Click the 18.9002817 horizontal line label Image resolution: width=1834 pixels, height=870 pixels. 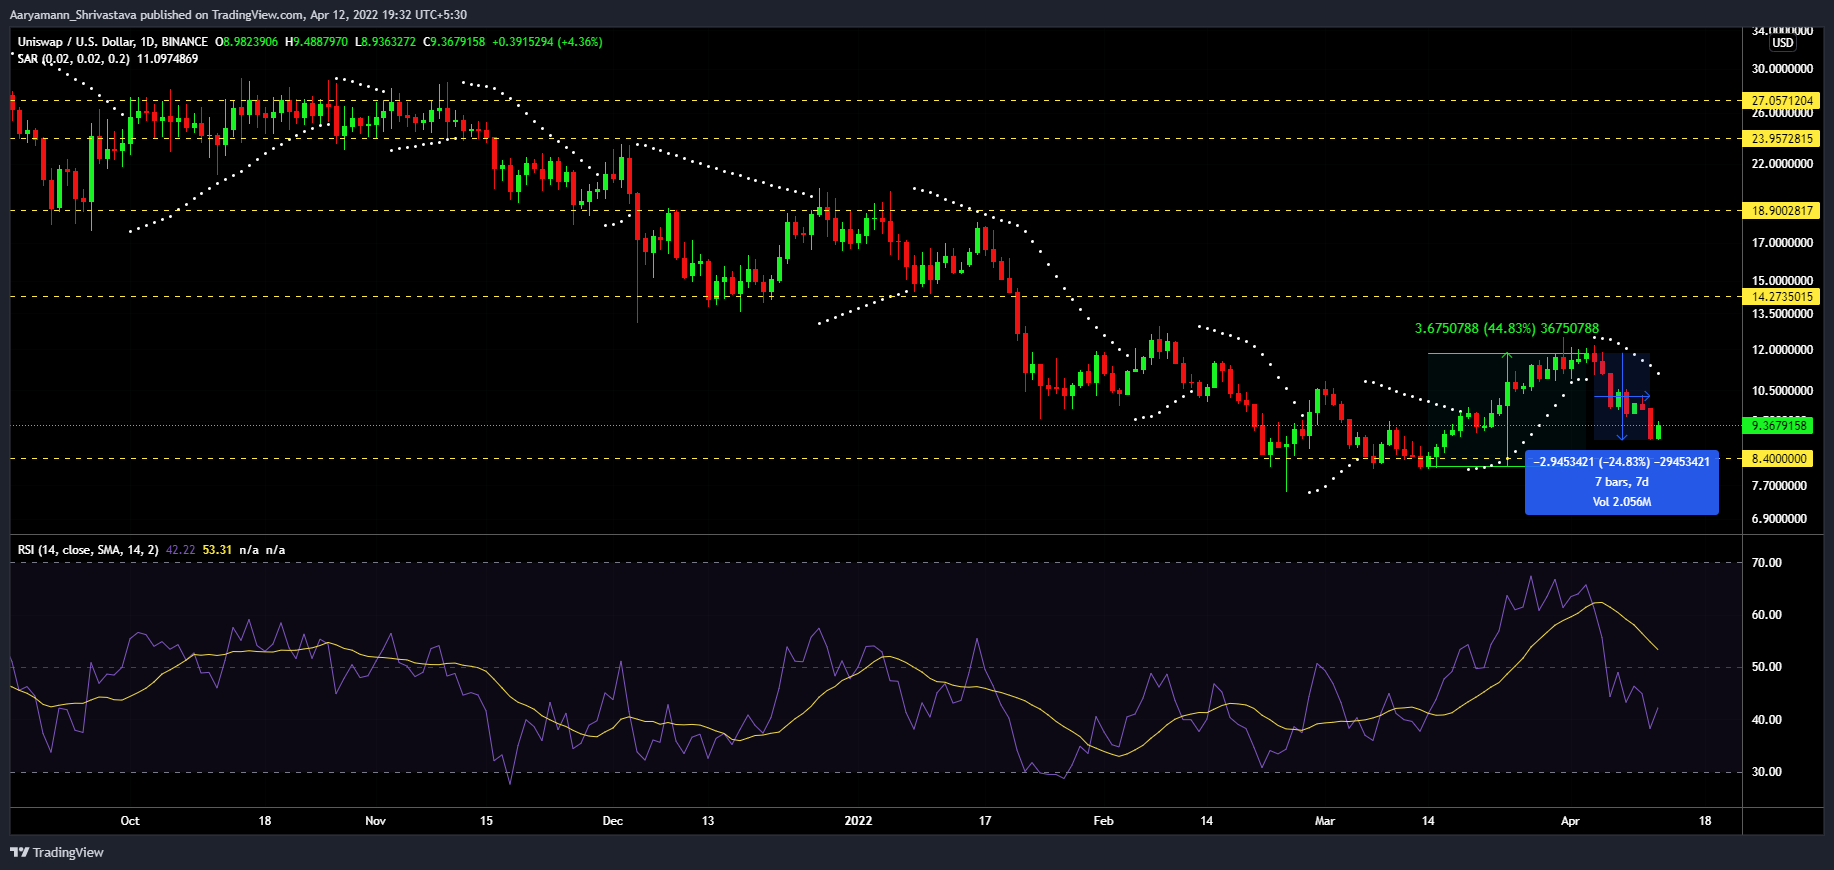1781,211
